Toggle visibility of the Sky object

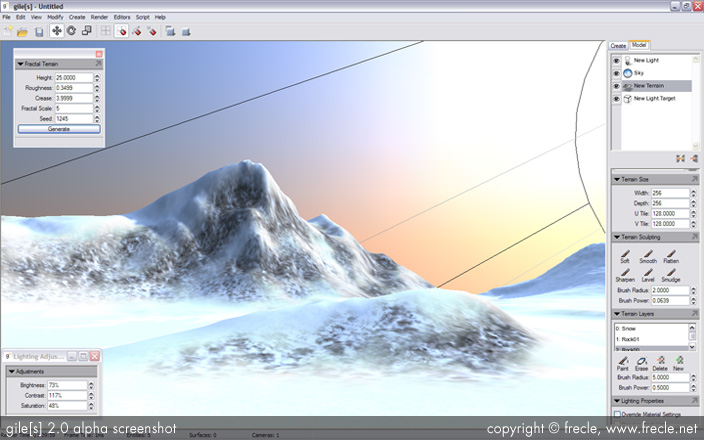pos(616,73)
